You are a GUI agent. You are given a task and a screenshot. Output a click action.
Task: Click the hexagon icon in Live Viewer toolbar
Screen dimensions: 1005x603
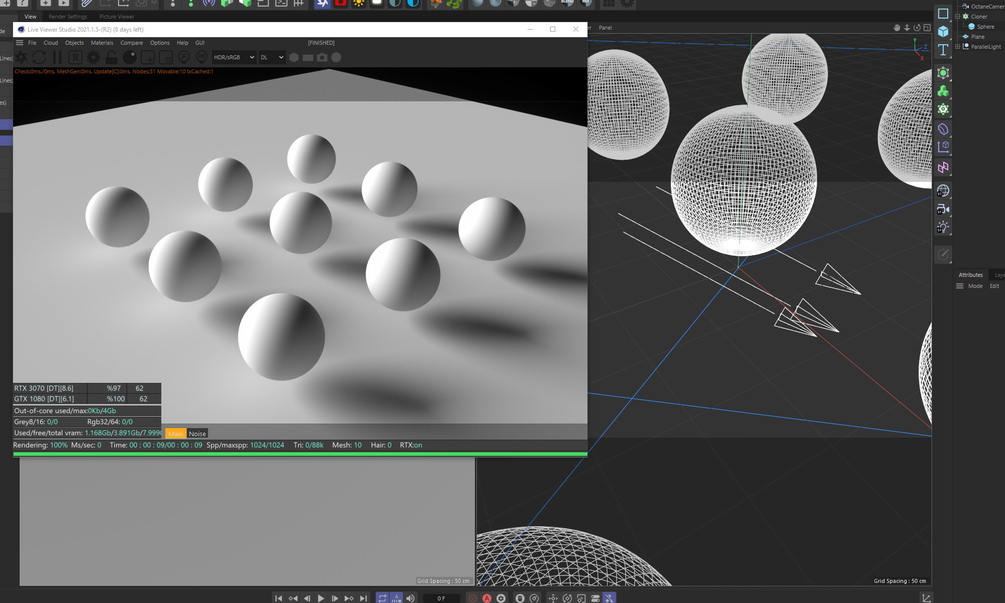coord(294,57)
